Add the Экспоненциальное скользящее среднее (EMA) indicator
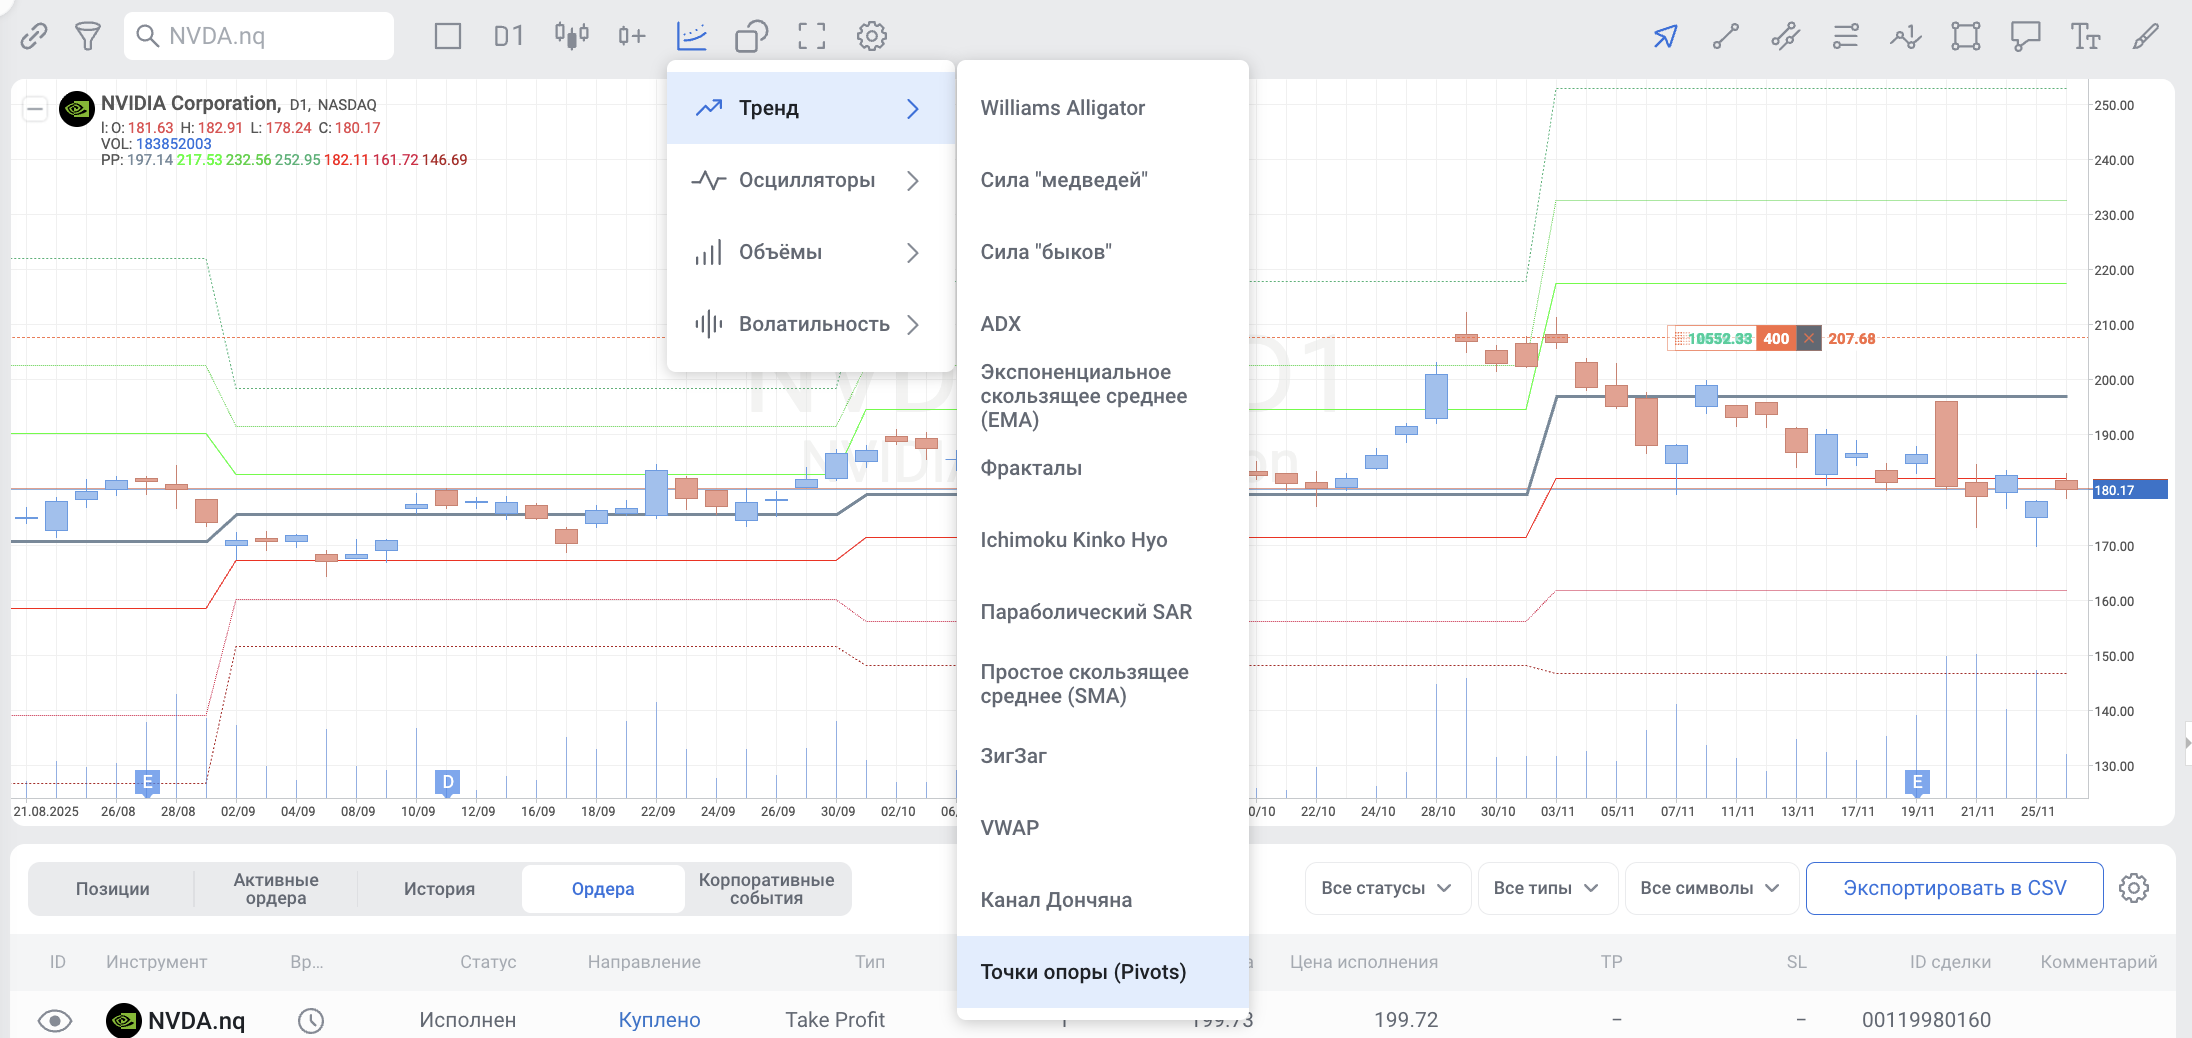Image resolution: width=2192 pixels, height=1038 pixels. pyautogui.click(x=1103, y=396)
